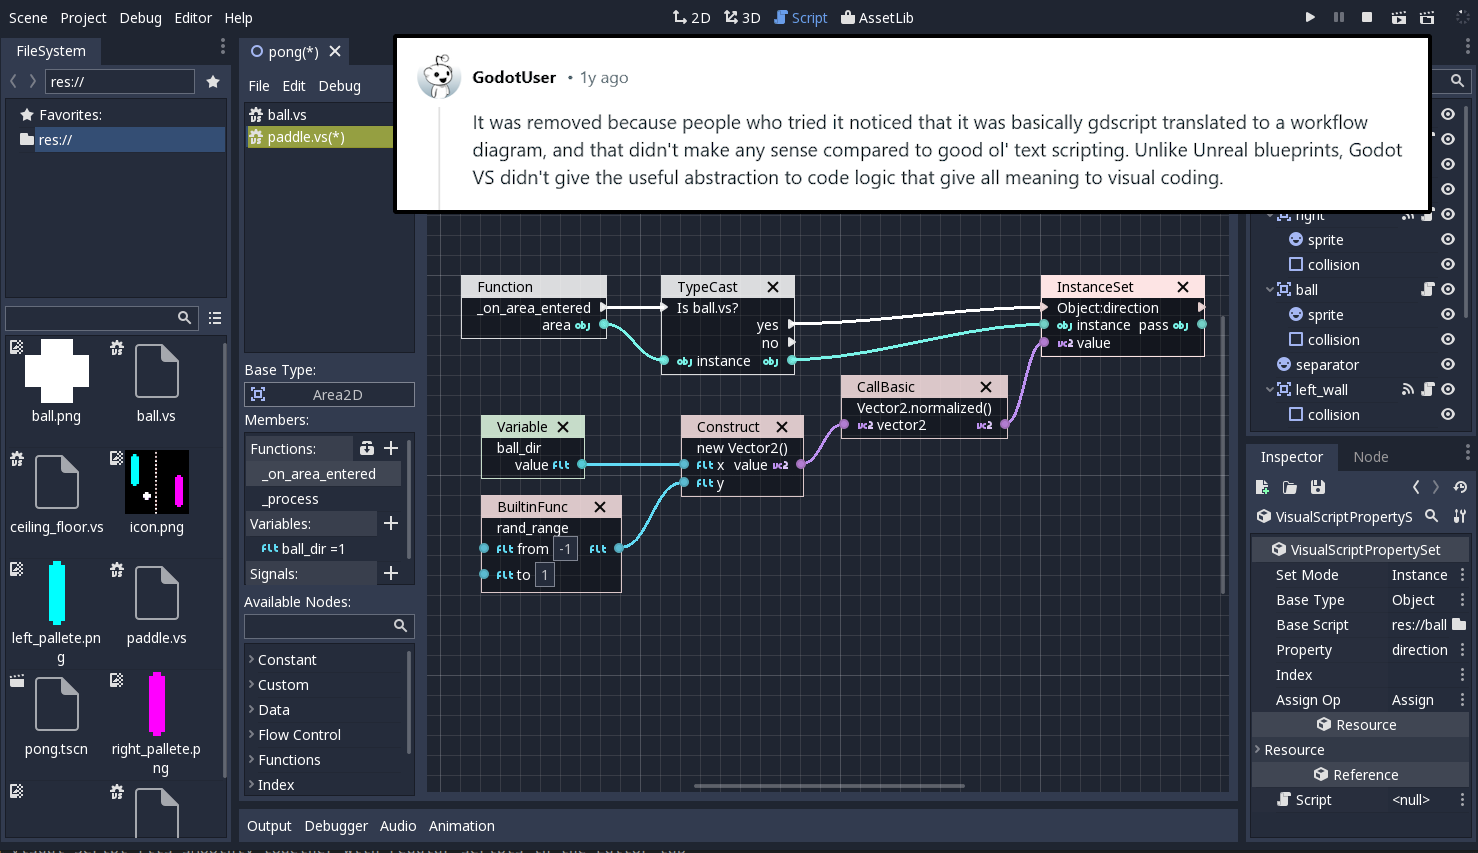This screenshot has width=1478, height=853.
Task: Click the FileSystem search magnifier icon
Action: point(184,317)
